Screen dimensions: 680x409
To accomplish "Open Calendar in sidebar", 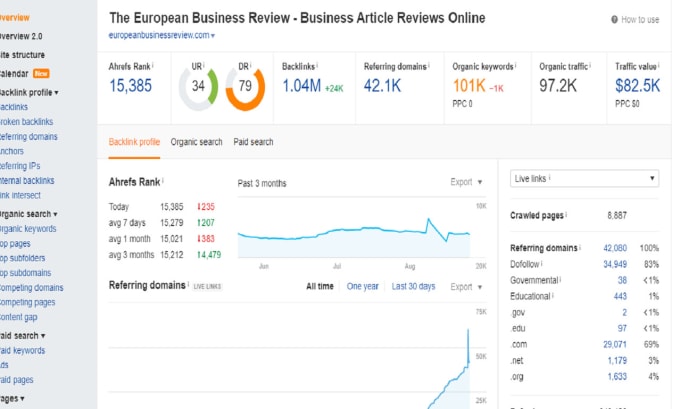I will click(x=14, y=74).
